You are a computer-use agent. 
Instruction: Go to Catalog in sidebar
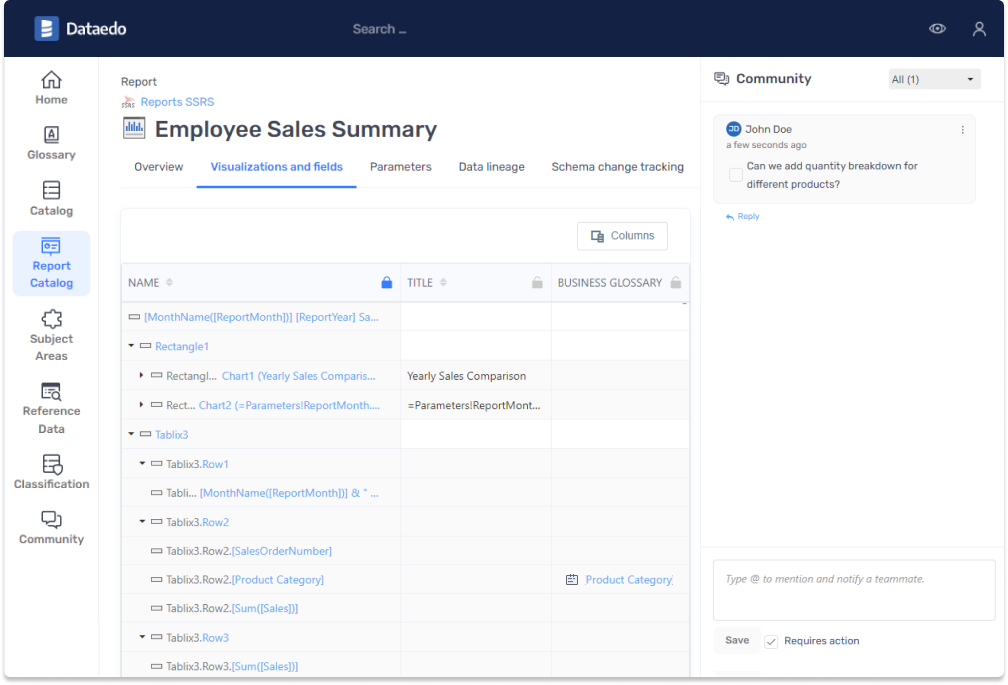pos(51,198)
